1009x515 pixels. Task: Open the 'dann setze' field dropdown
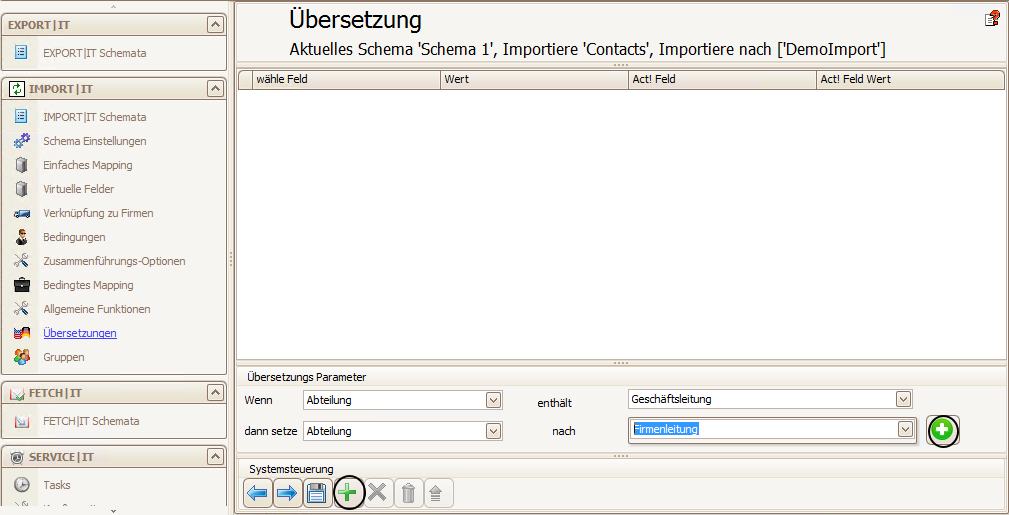(x=494, y=431)
